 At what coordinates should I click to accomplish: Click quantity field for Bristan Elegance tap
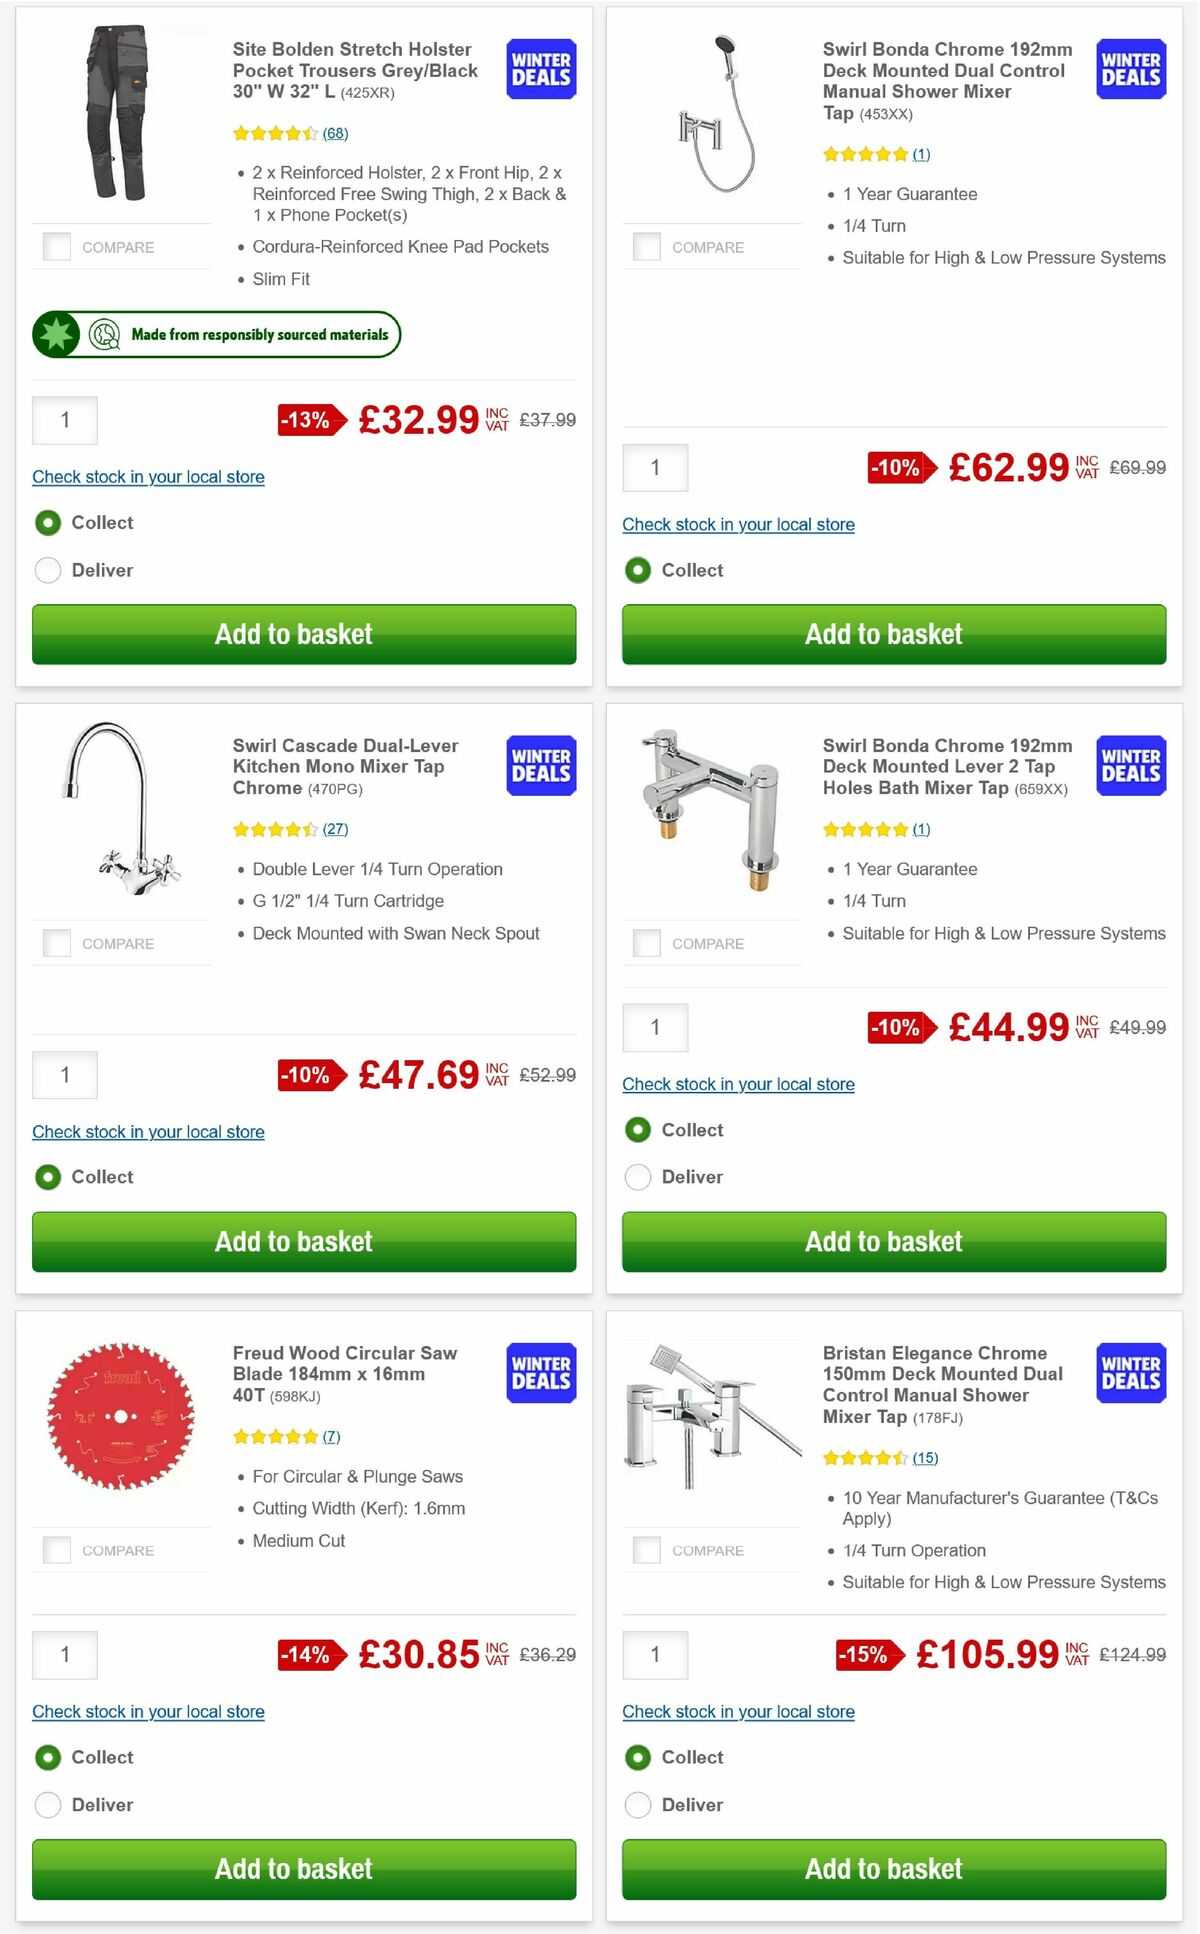(x=655, y=1655)
